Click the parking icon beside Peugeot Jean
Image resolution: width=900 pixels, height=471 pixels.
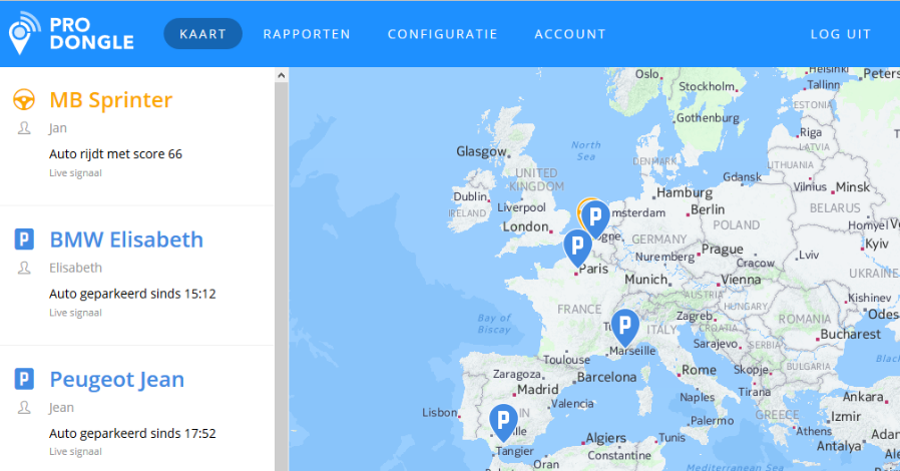pos(24,380)
